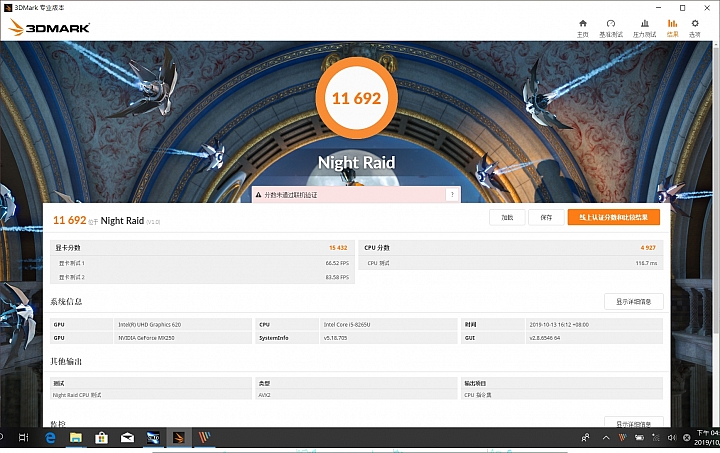Click the WPS tray icon in system tray
The height and width of the screenshot is (453, 720).
[622, 438]
